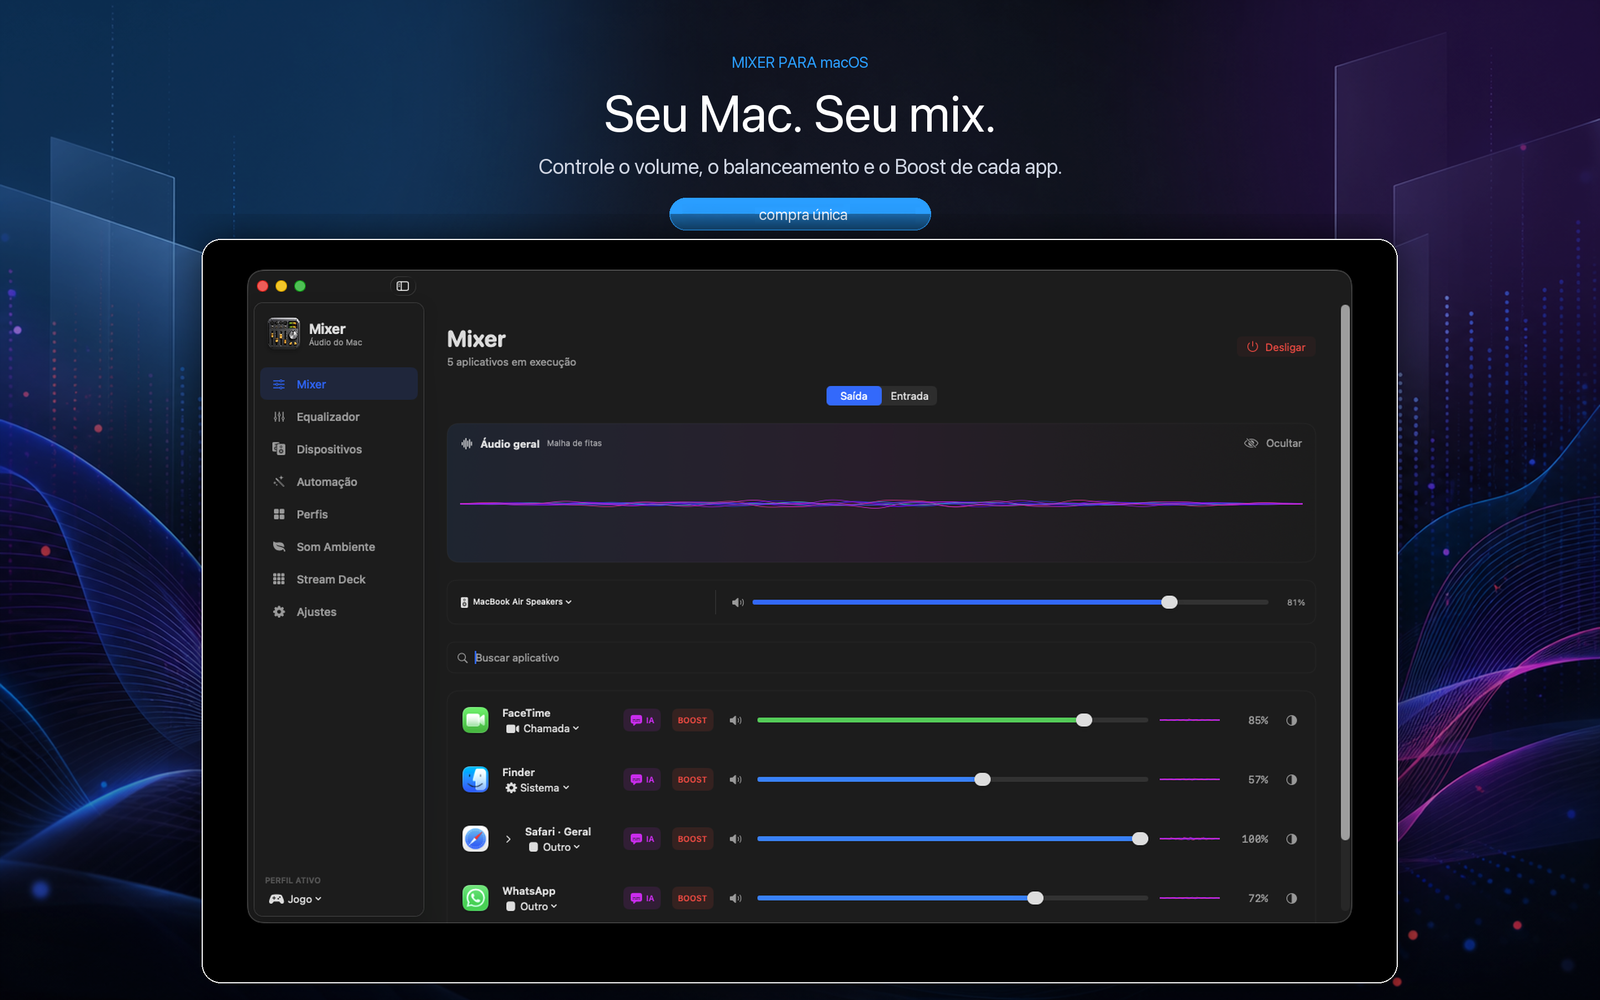Toggle the sidebar panel icon

point(403,286)
